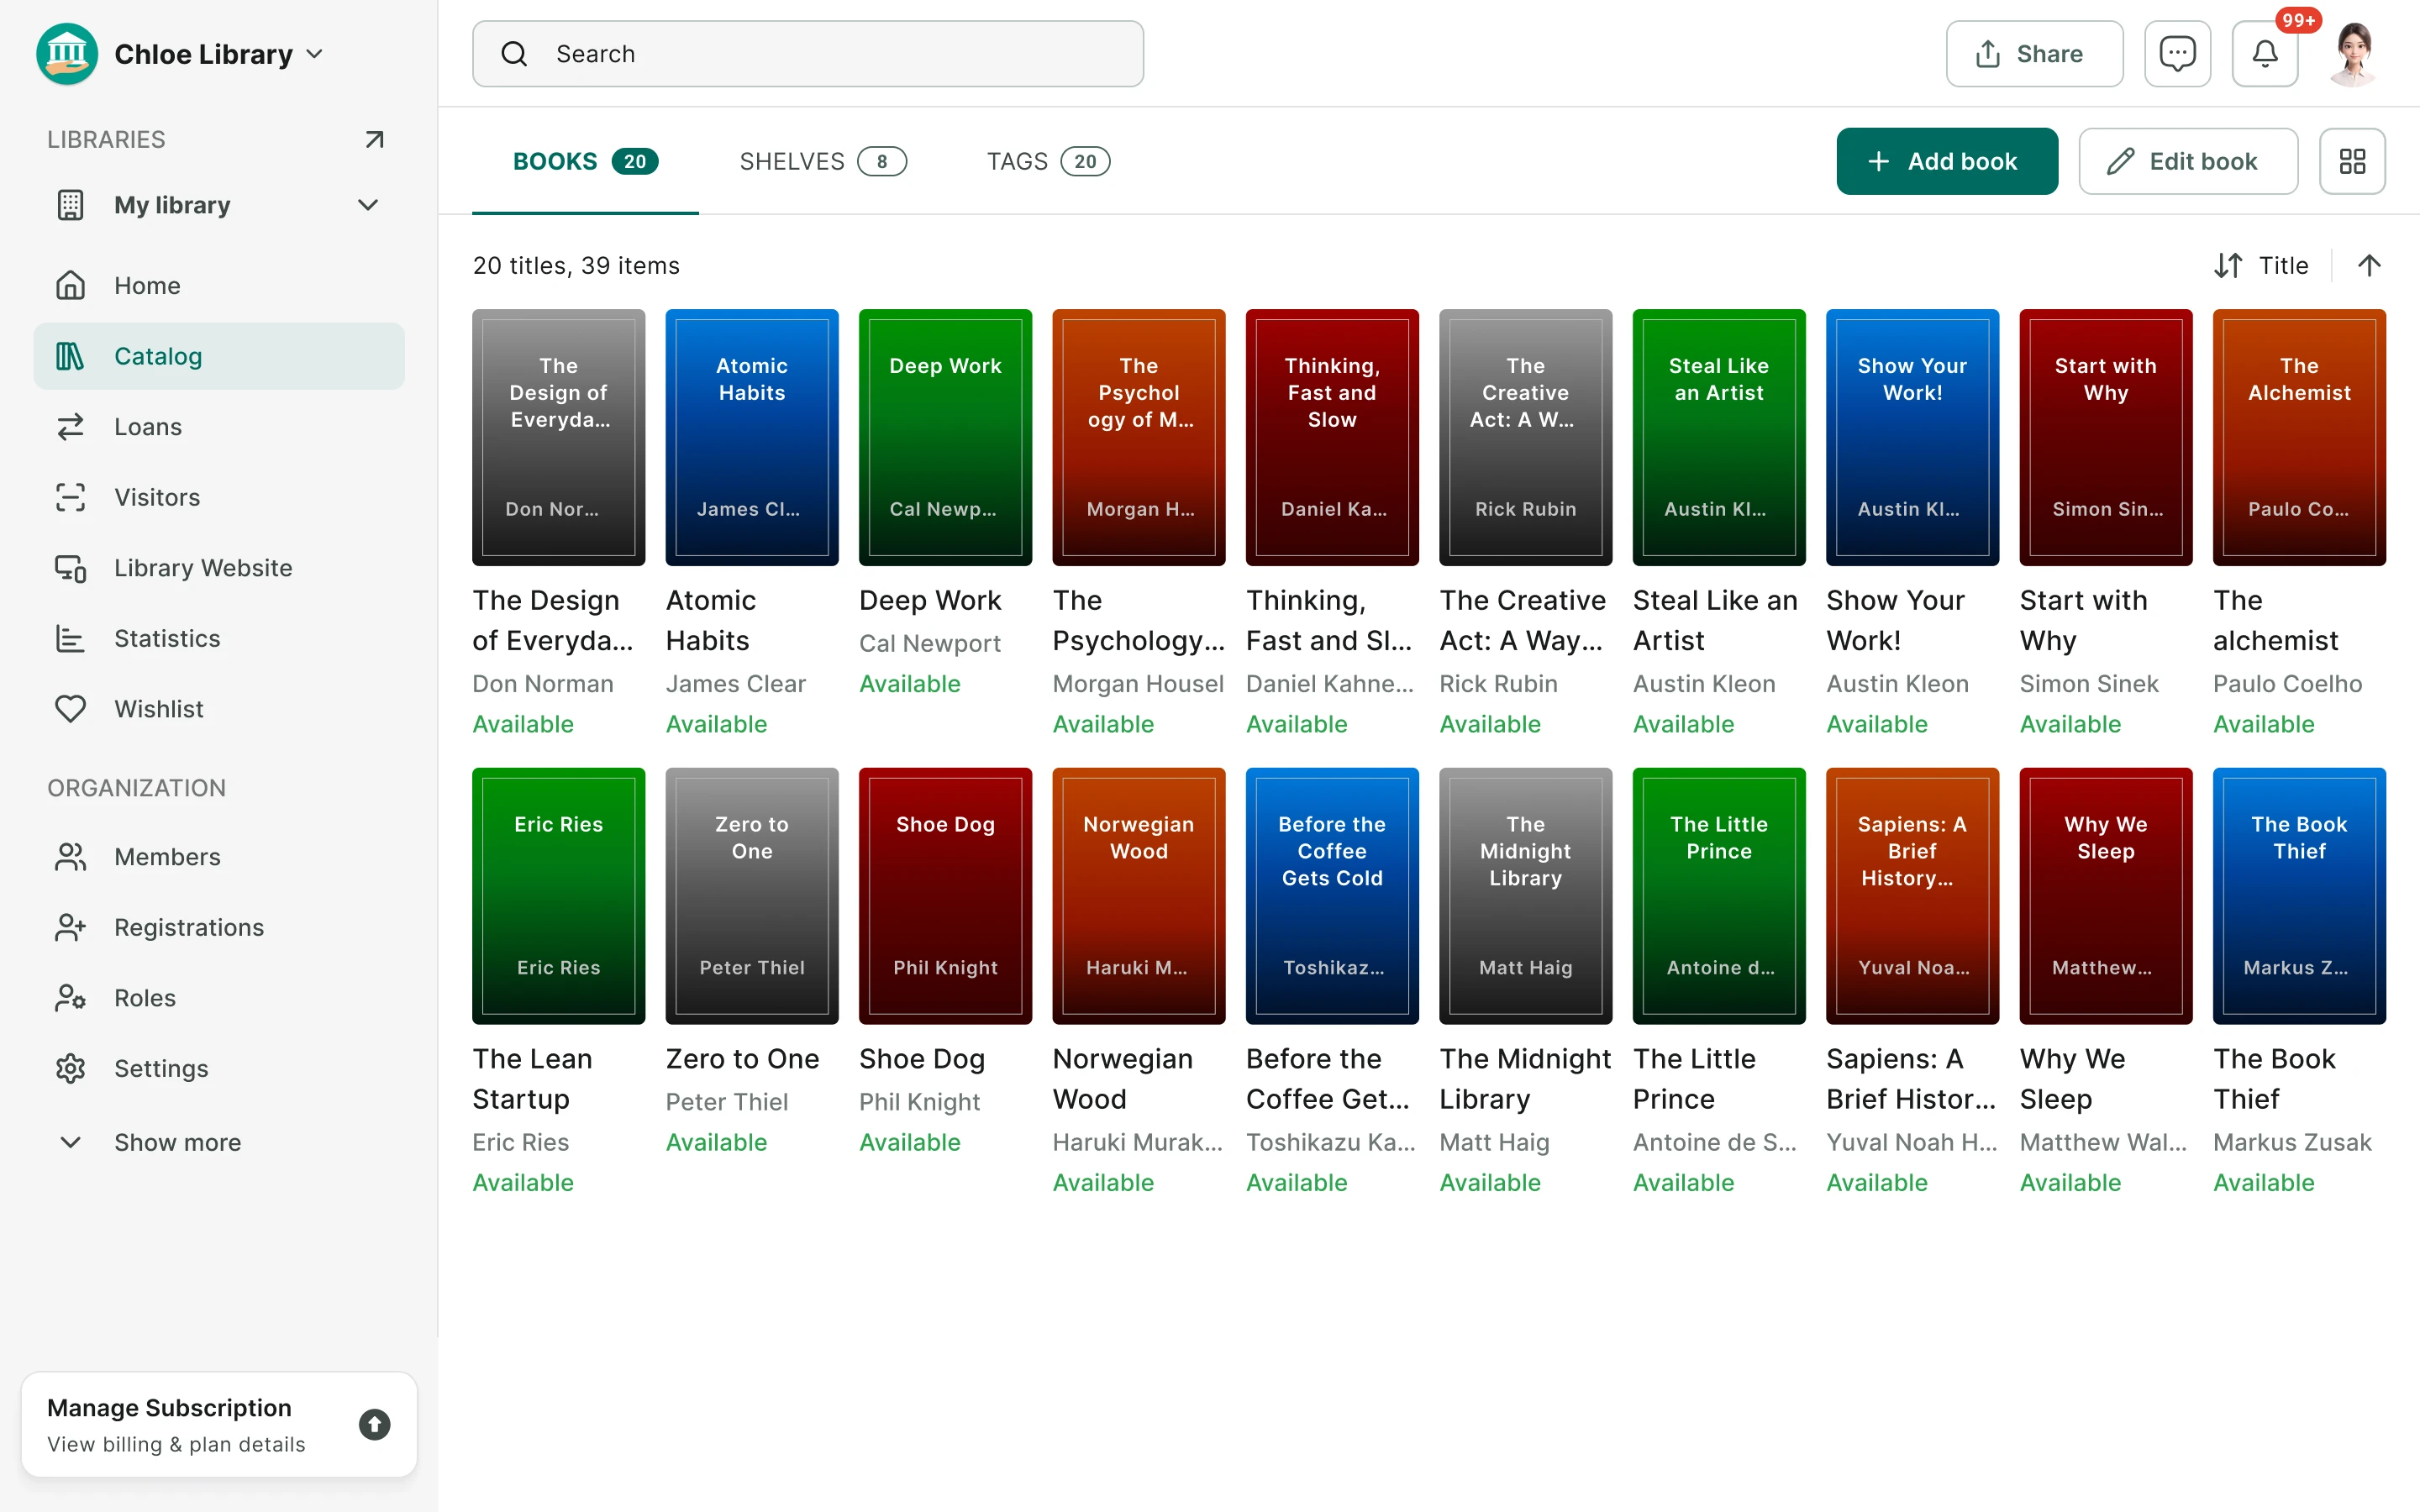Screen dimensions: 2420x1512
Task: Open Registrations page
Action: pyautogui.click(x=219, y=927)
